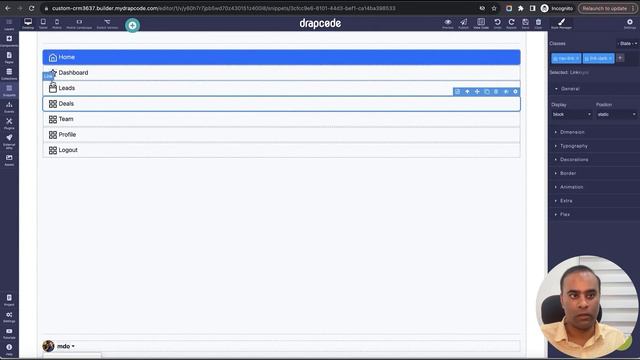
Task: Save the snippet
Action: 525,24
